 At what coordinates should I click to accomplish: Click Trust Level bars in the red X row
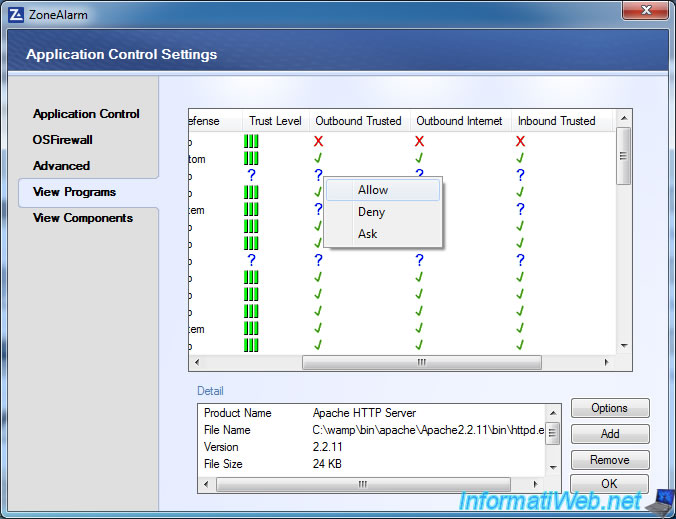pyautogui.click(x=251, y=141)
